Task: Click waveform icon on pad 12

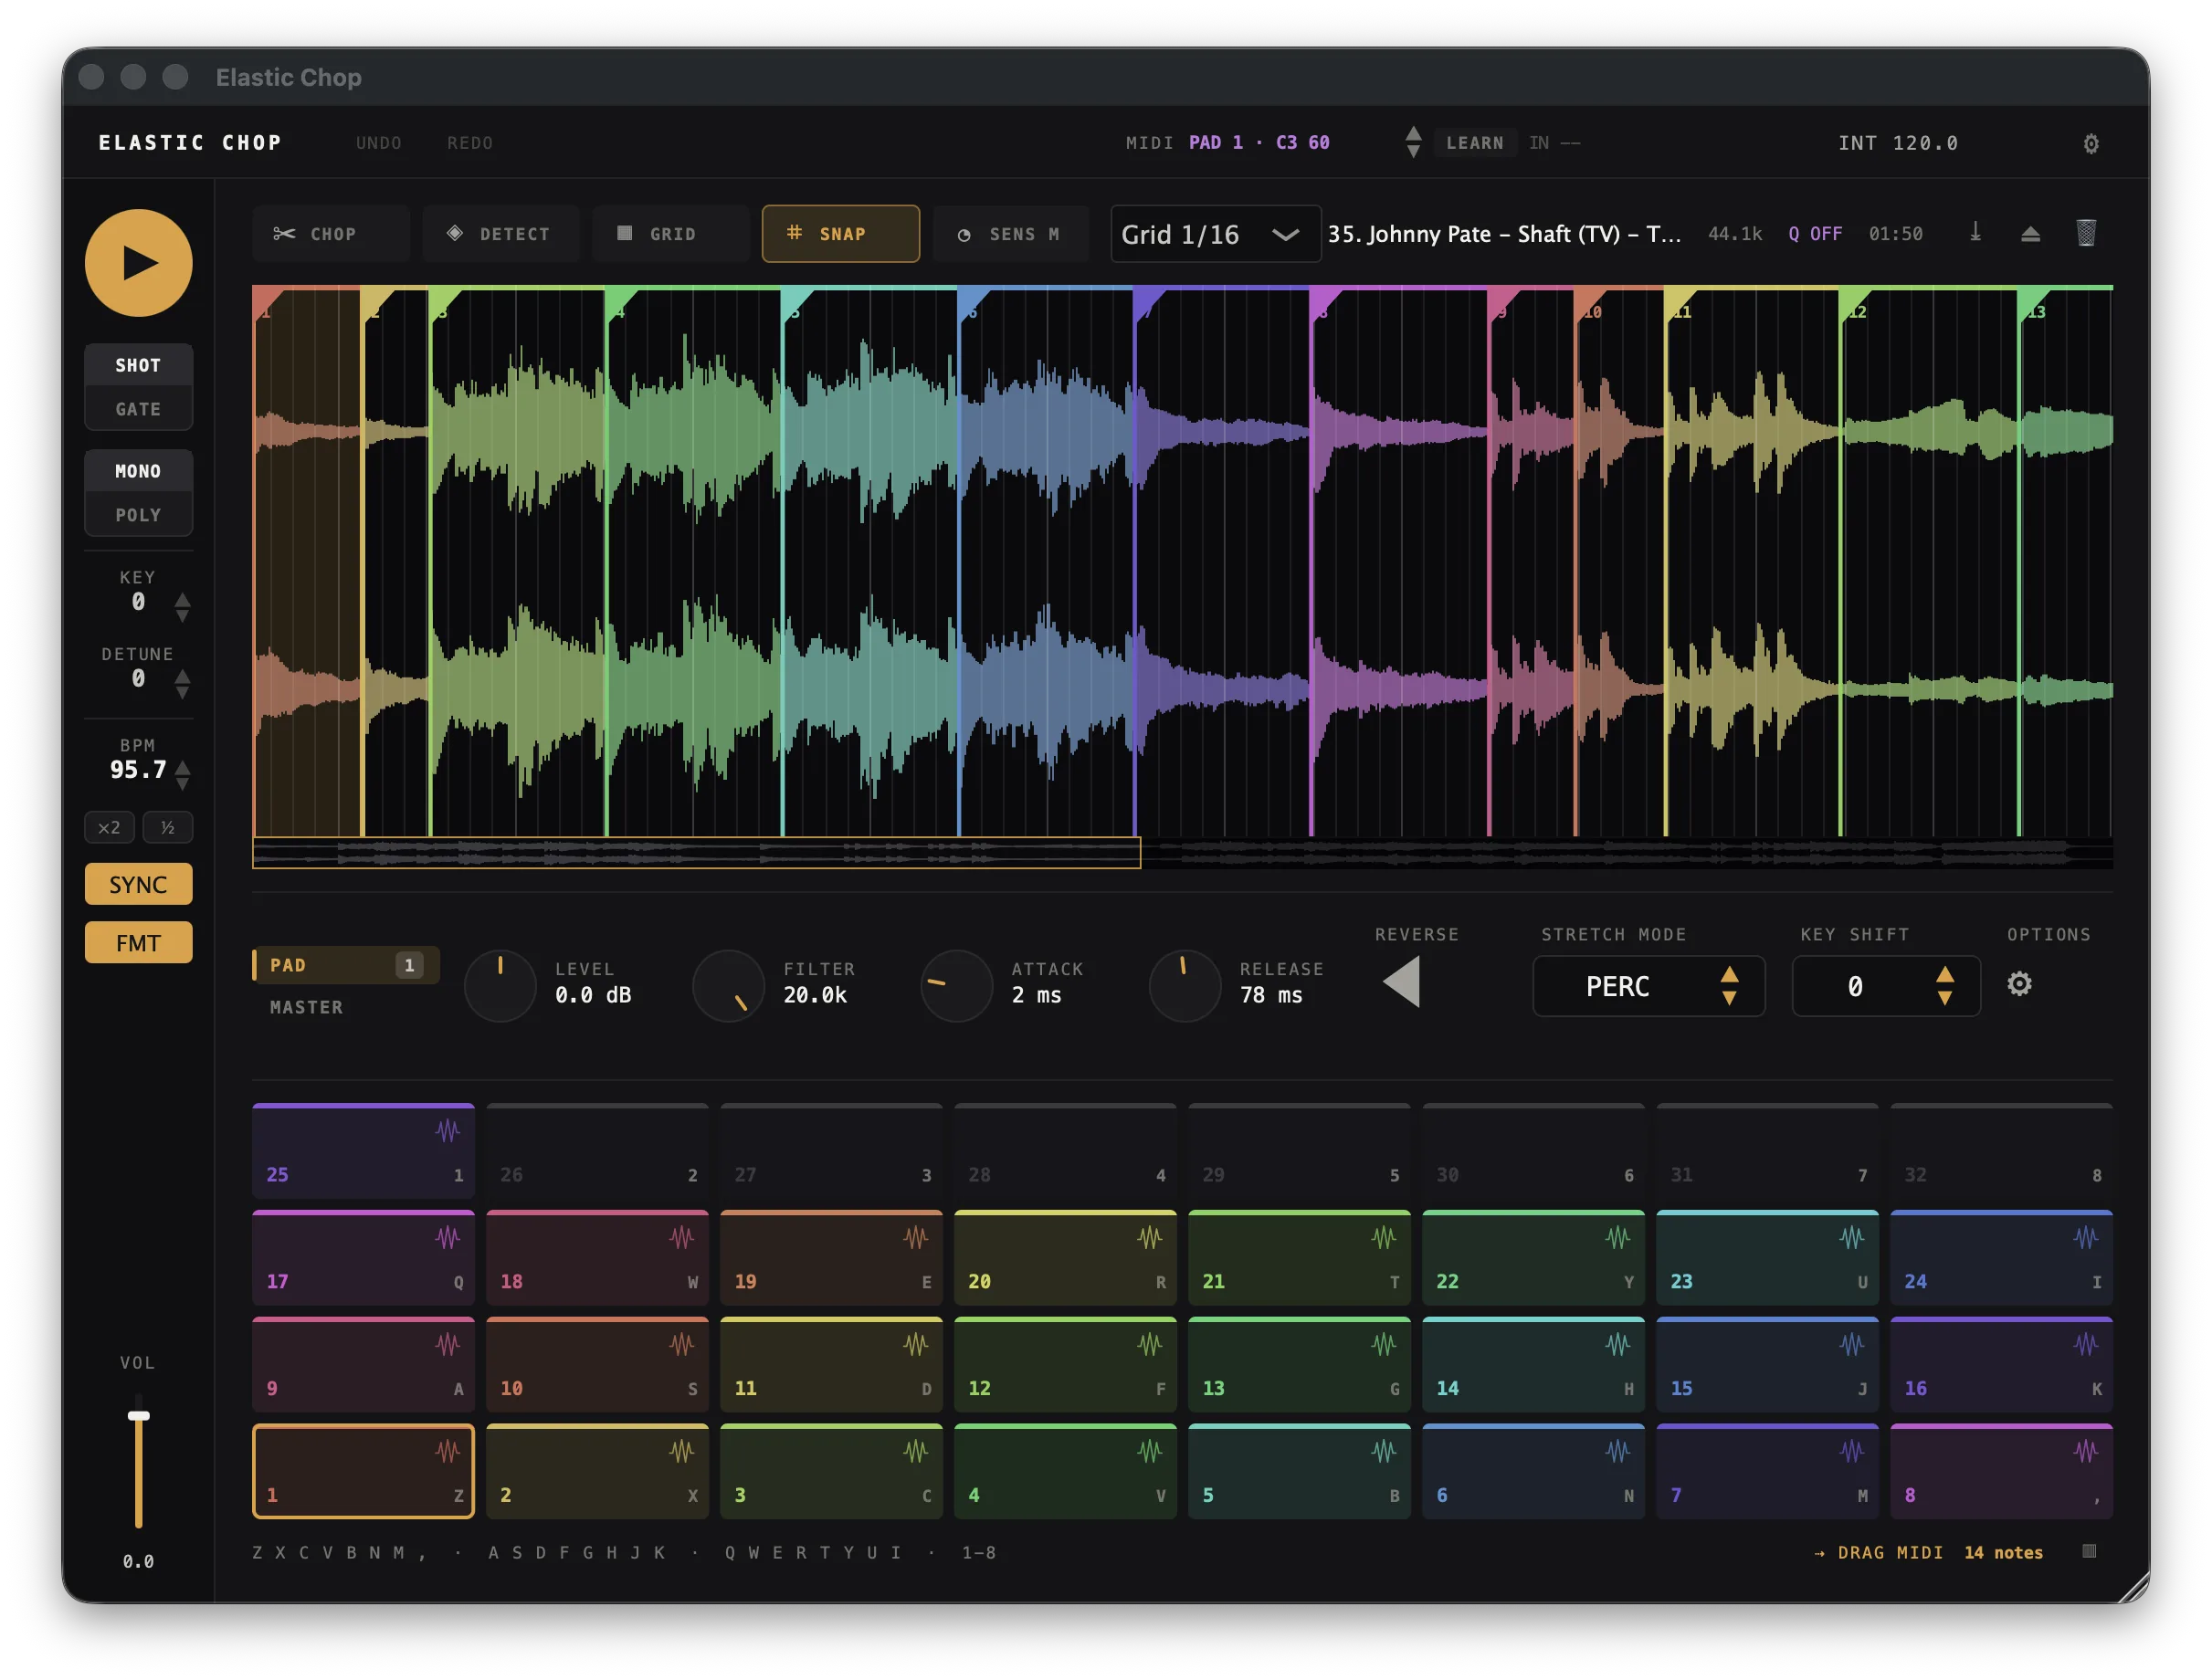Action: 1149,1345
